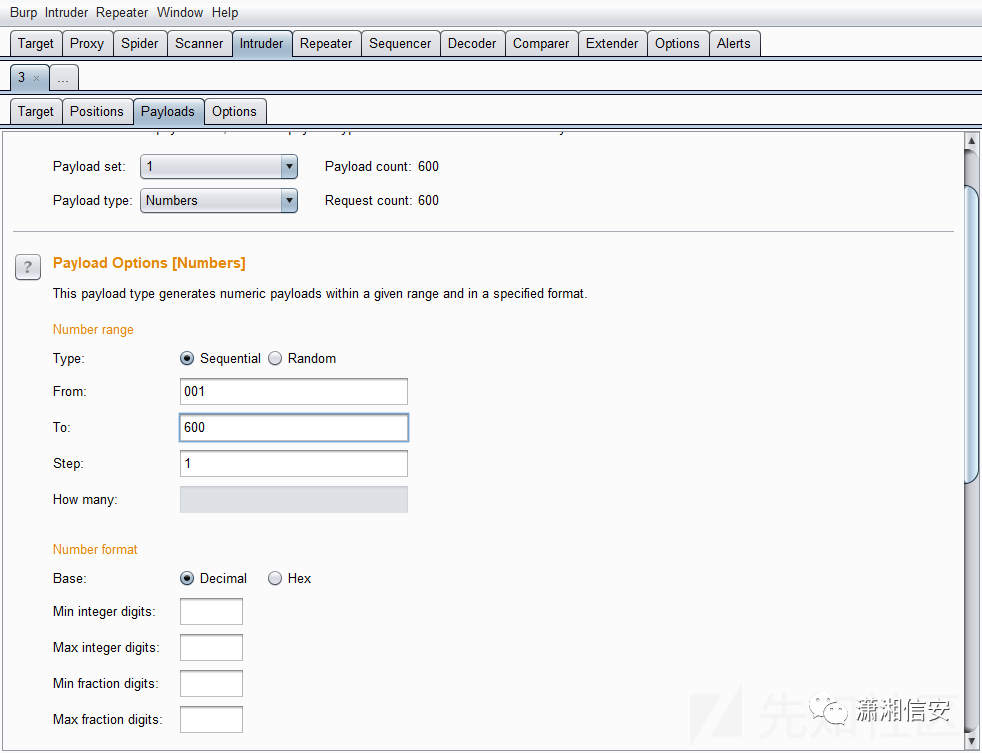The height and width of the screenshot is (753, 982).
Task: Open the Positions sub-tab
Action: pos(97,112)
